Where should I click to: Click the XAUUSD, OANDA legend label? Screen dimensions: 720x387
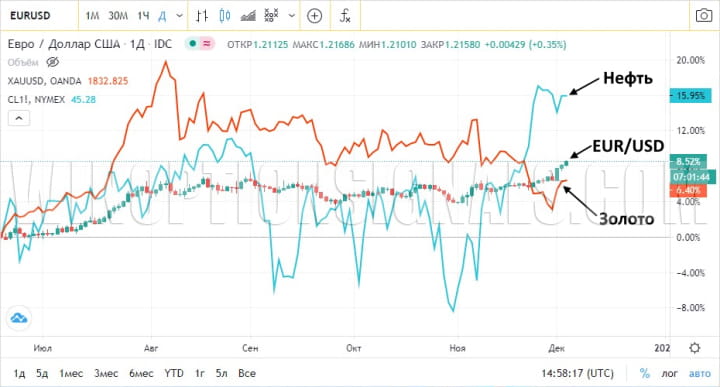45,81
